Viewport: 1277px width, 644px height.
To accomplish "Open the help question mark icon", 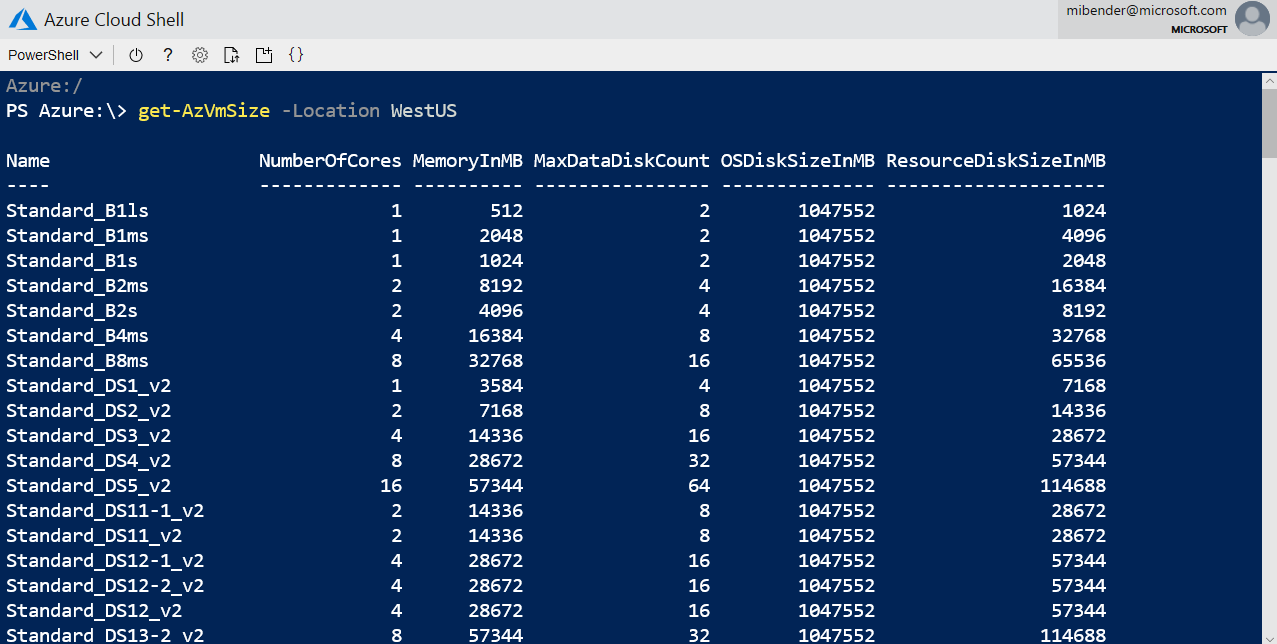I will pos(168,55).
